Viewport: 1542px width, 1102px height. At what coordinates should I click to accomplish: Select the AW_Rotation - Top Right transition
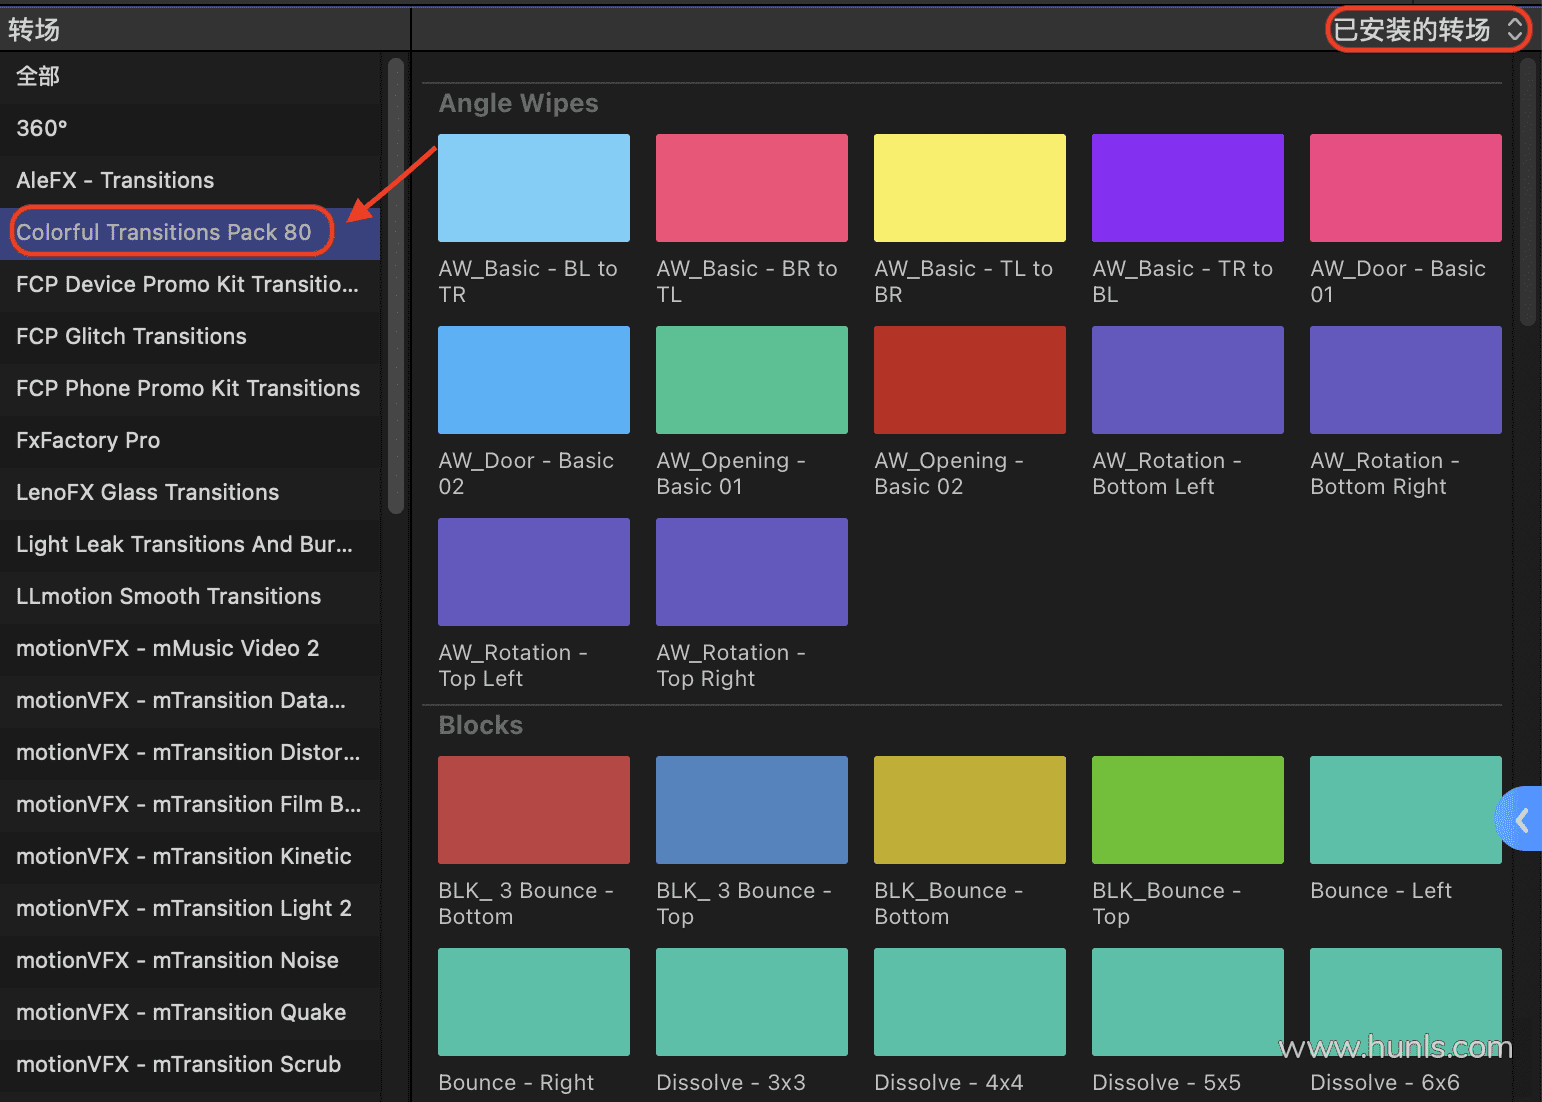(751, 572)
